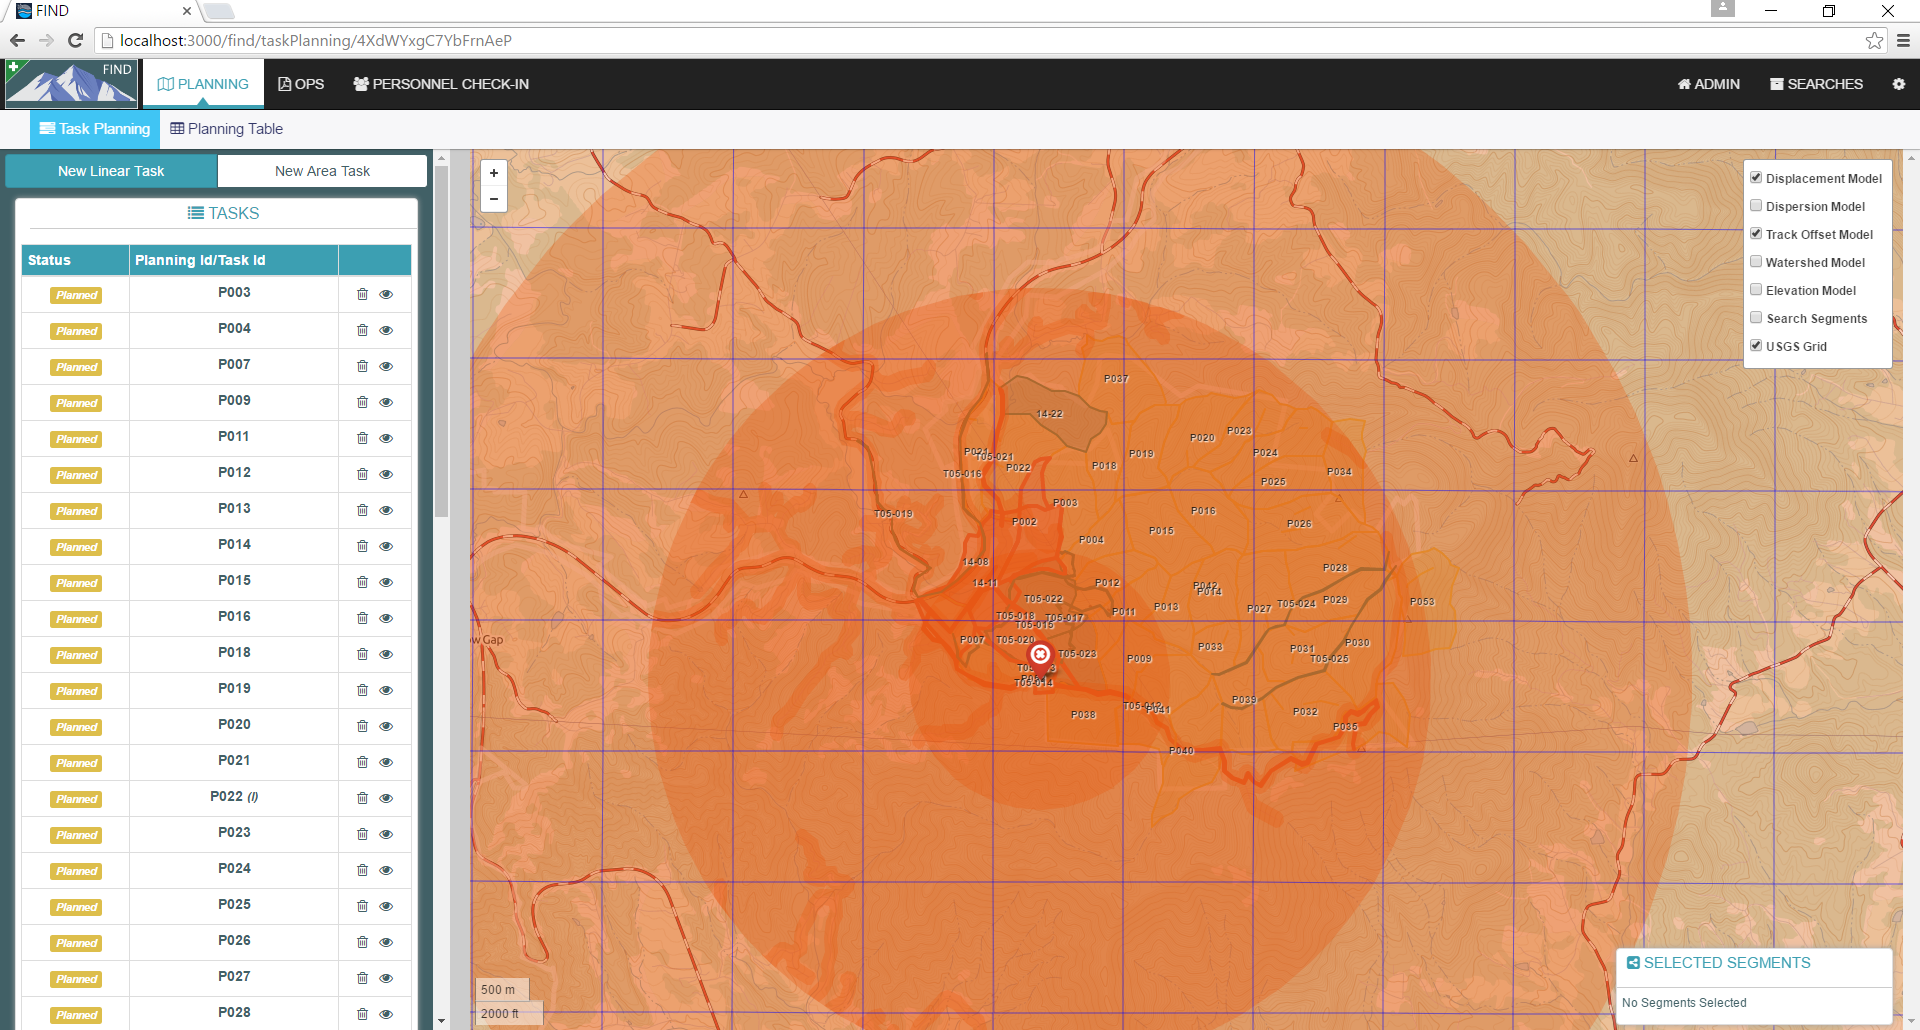Select task row P022
This screenshot has width=1920, height=1030.
click(216, 798)
